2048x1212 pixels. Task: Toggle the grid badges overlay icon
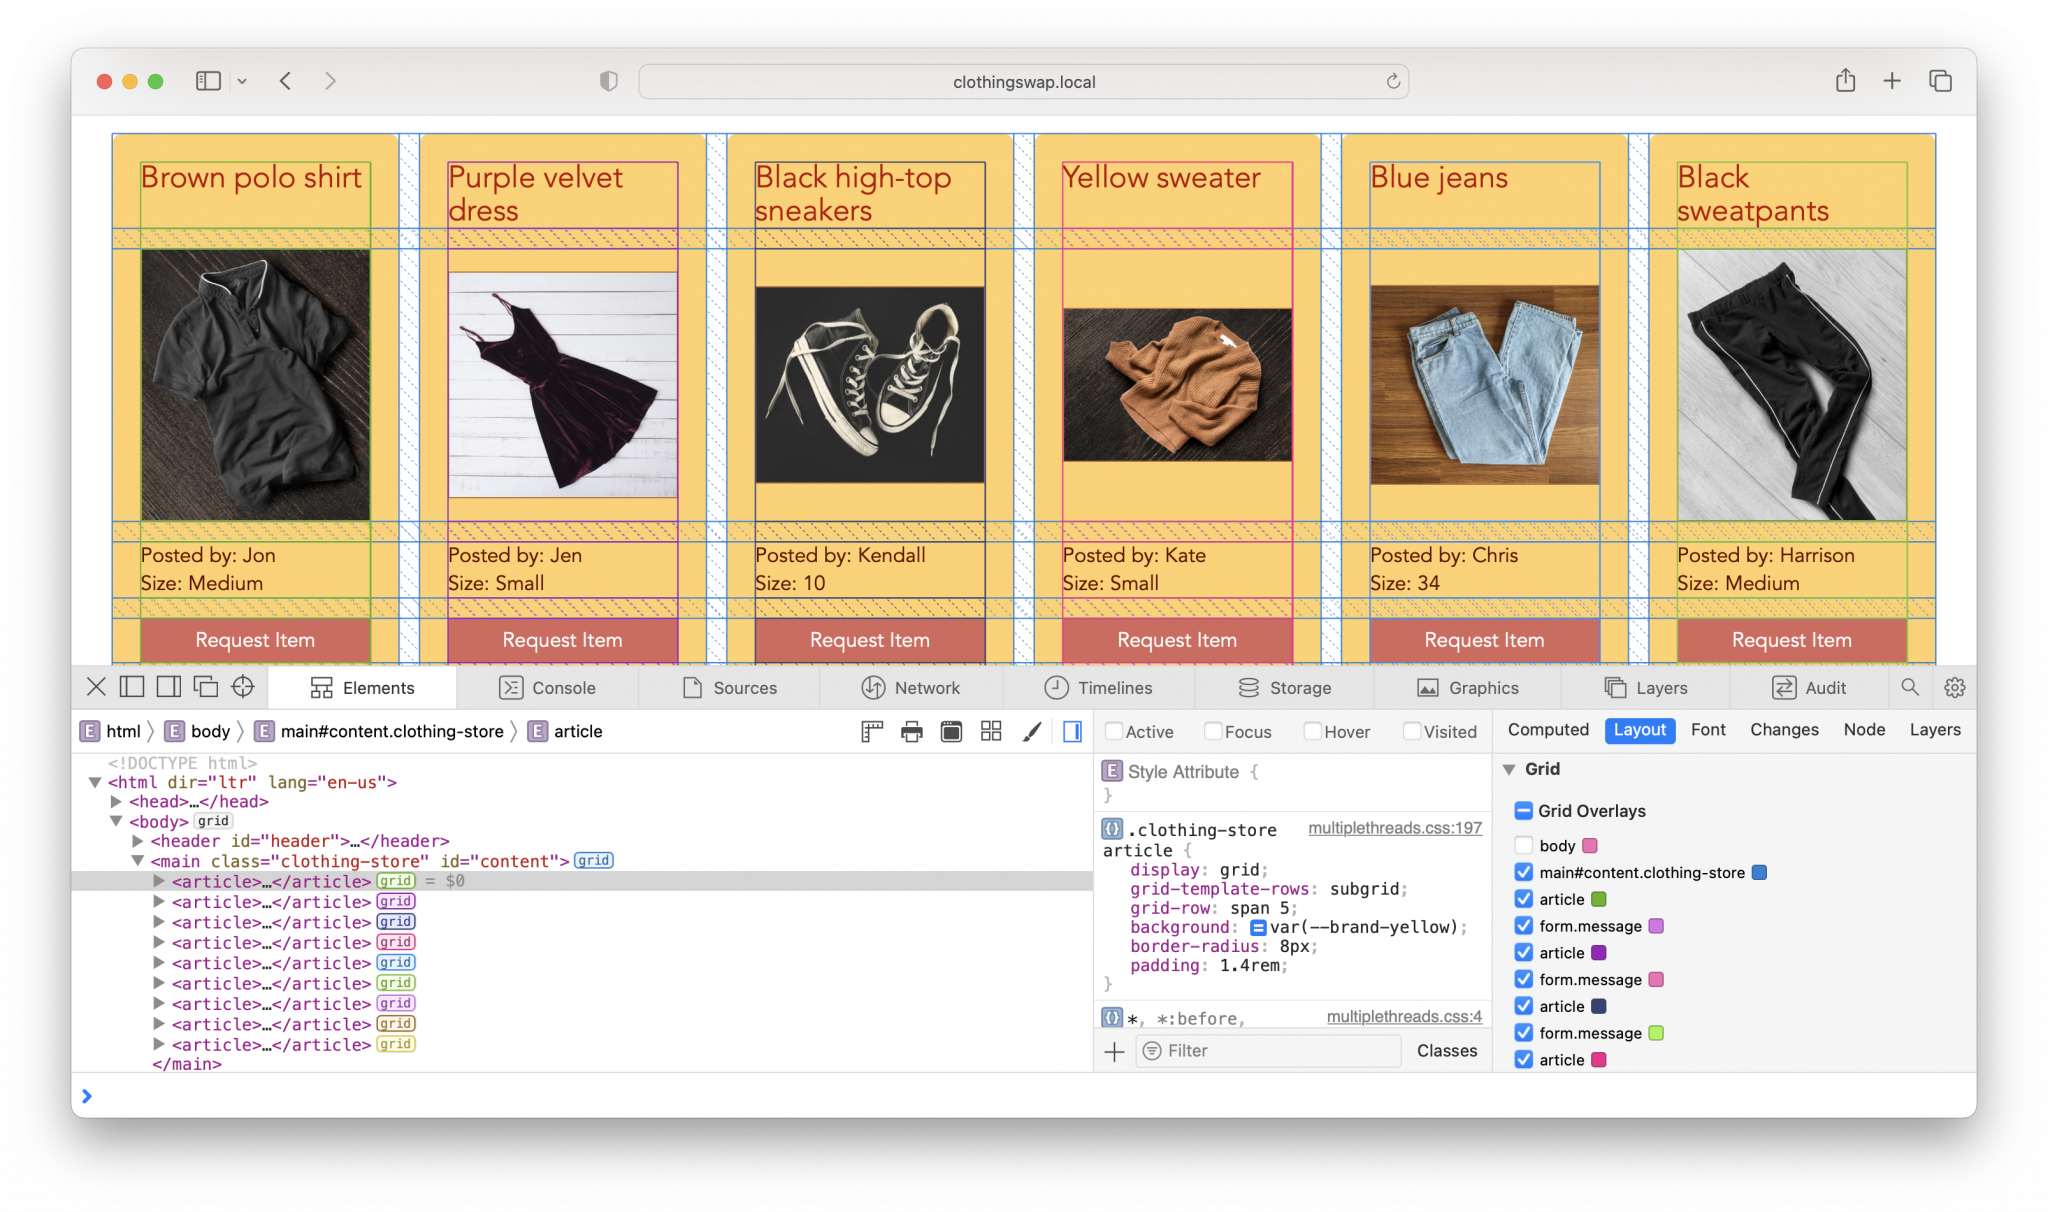[x=991, y=731]
